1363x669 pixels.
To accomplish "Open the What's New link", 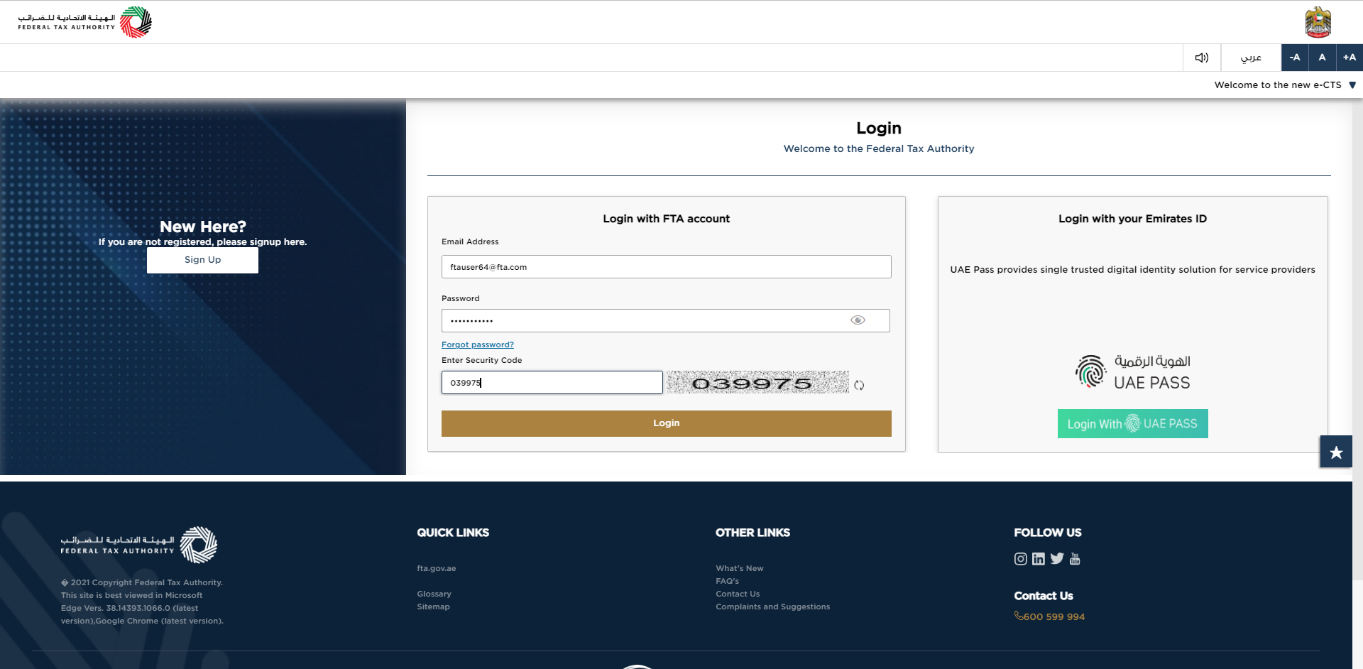I will (739, 569).
